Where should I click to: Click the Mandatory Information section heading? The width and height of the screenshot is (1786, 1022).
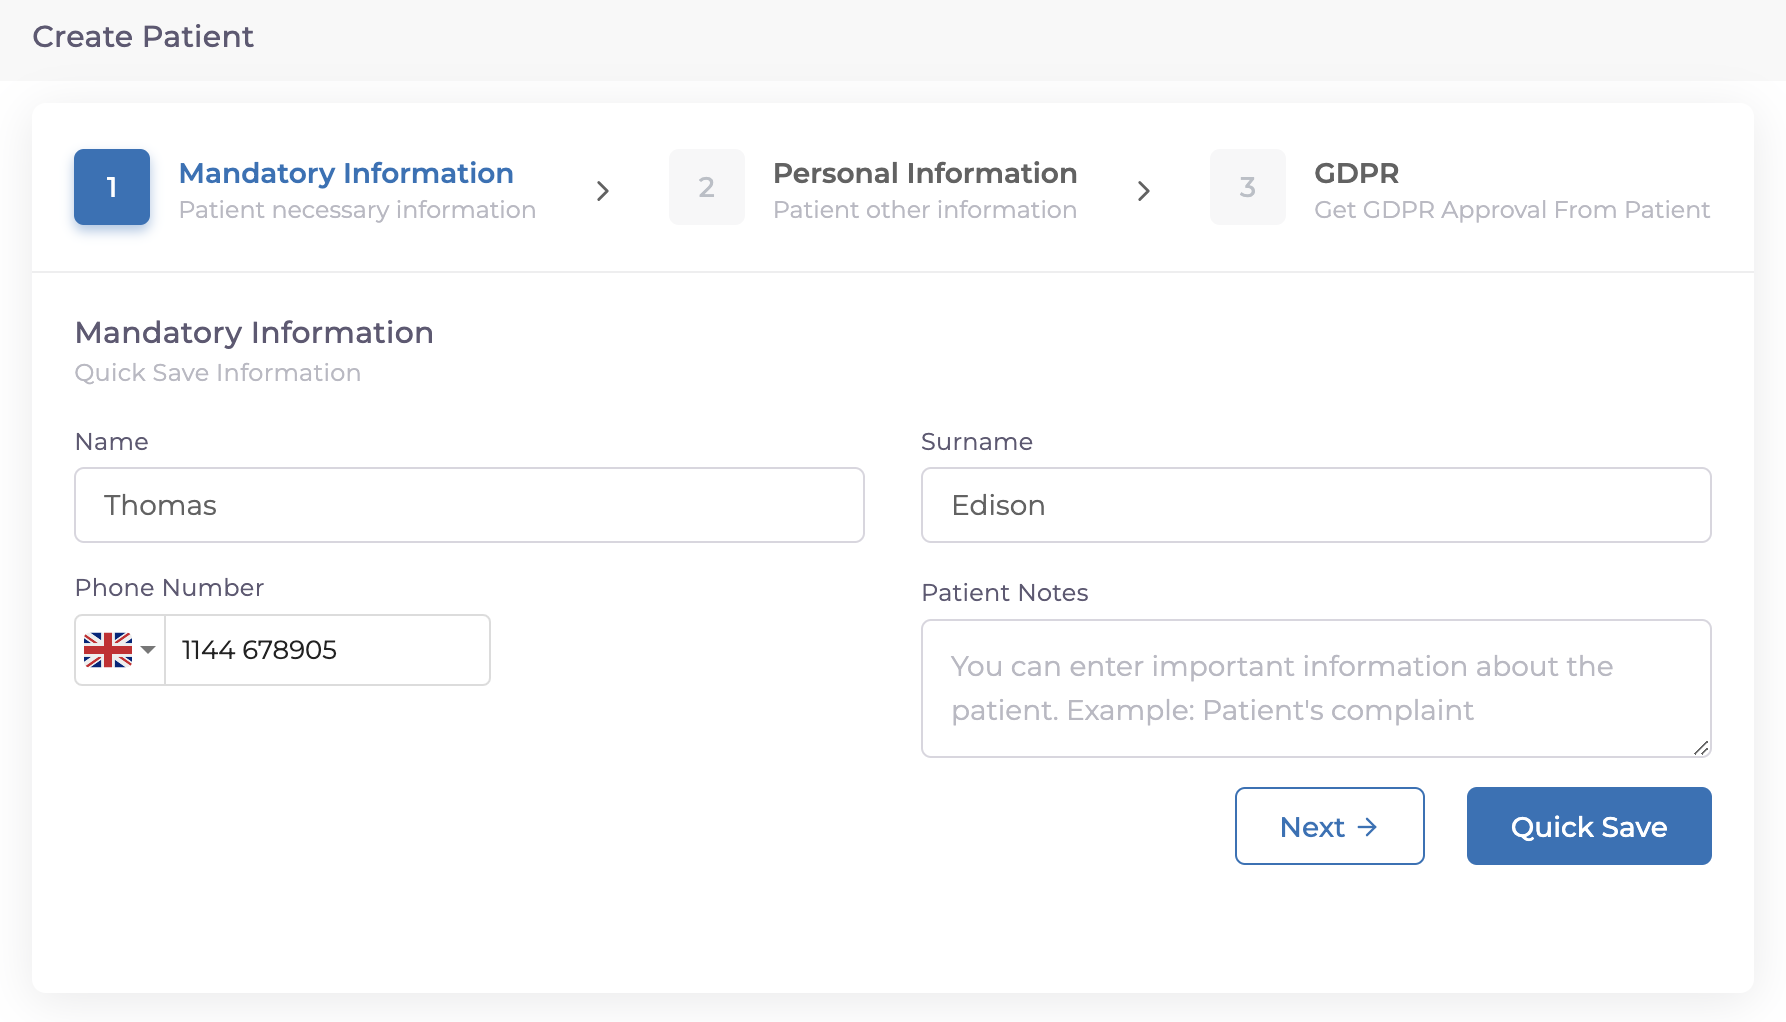pos(254,333)
